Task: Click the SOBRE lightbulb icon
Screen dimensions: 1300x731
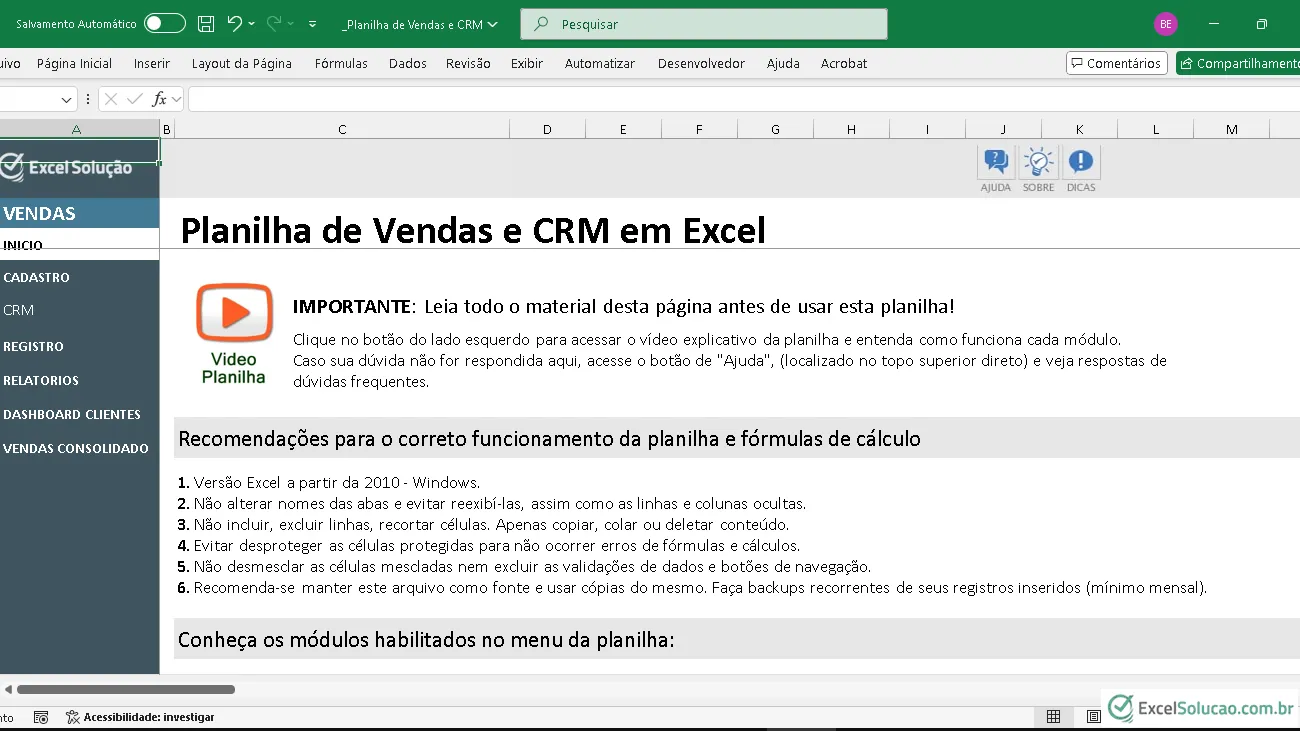Action: pos(1038,162)
